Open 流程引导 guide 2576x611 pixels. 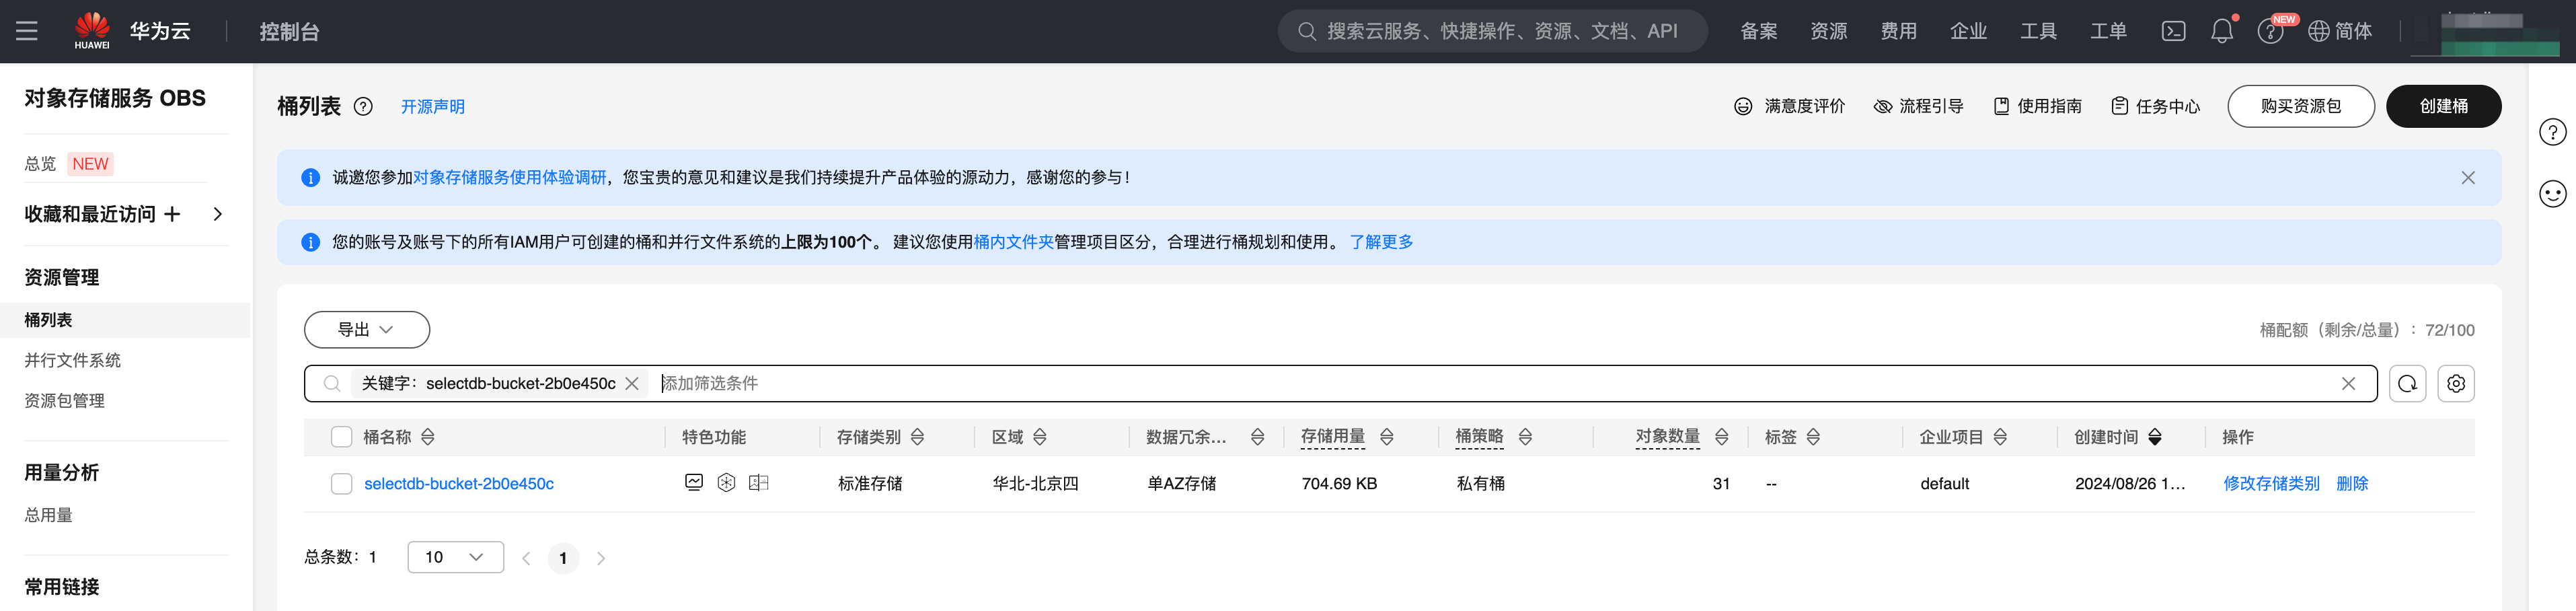pos(1918,106)
